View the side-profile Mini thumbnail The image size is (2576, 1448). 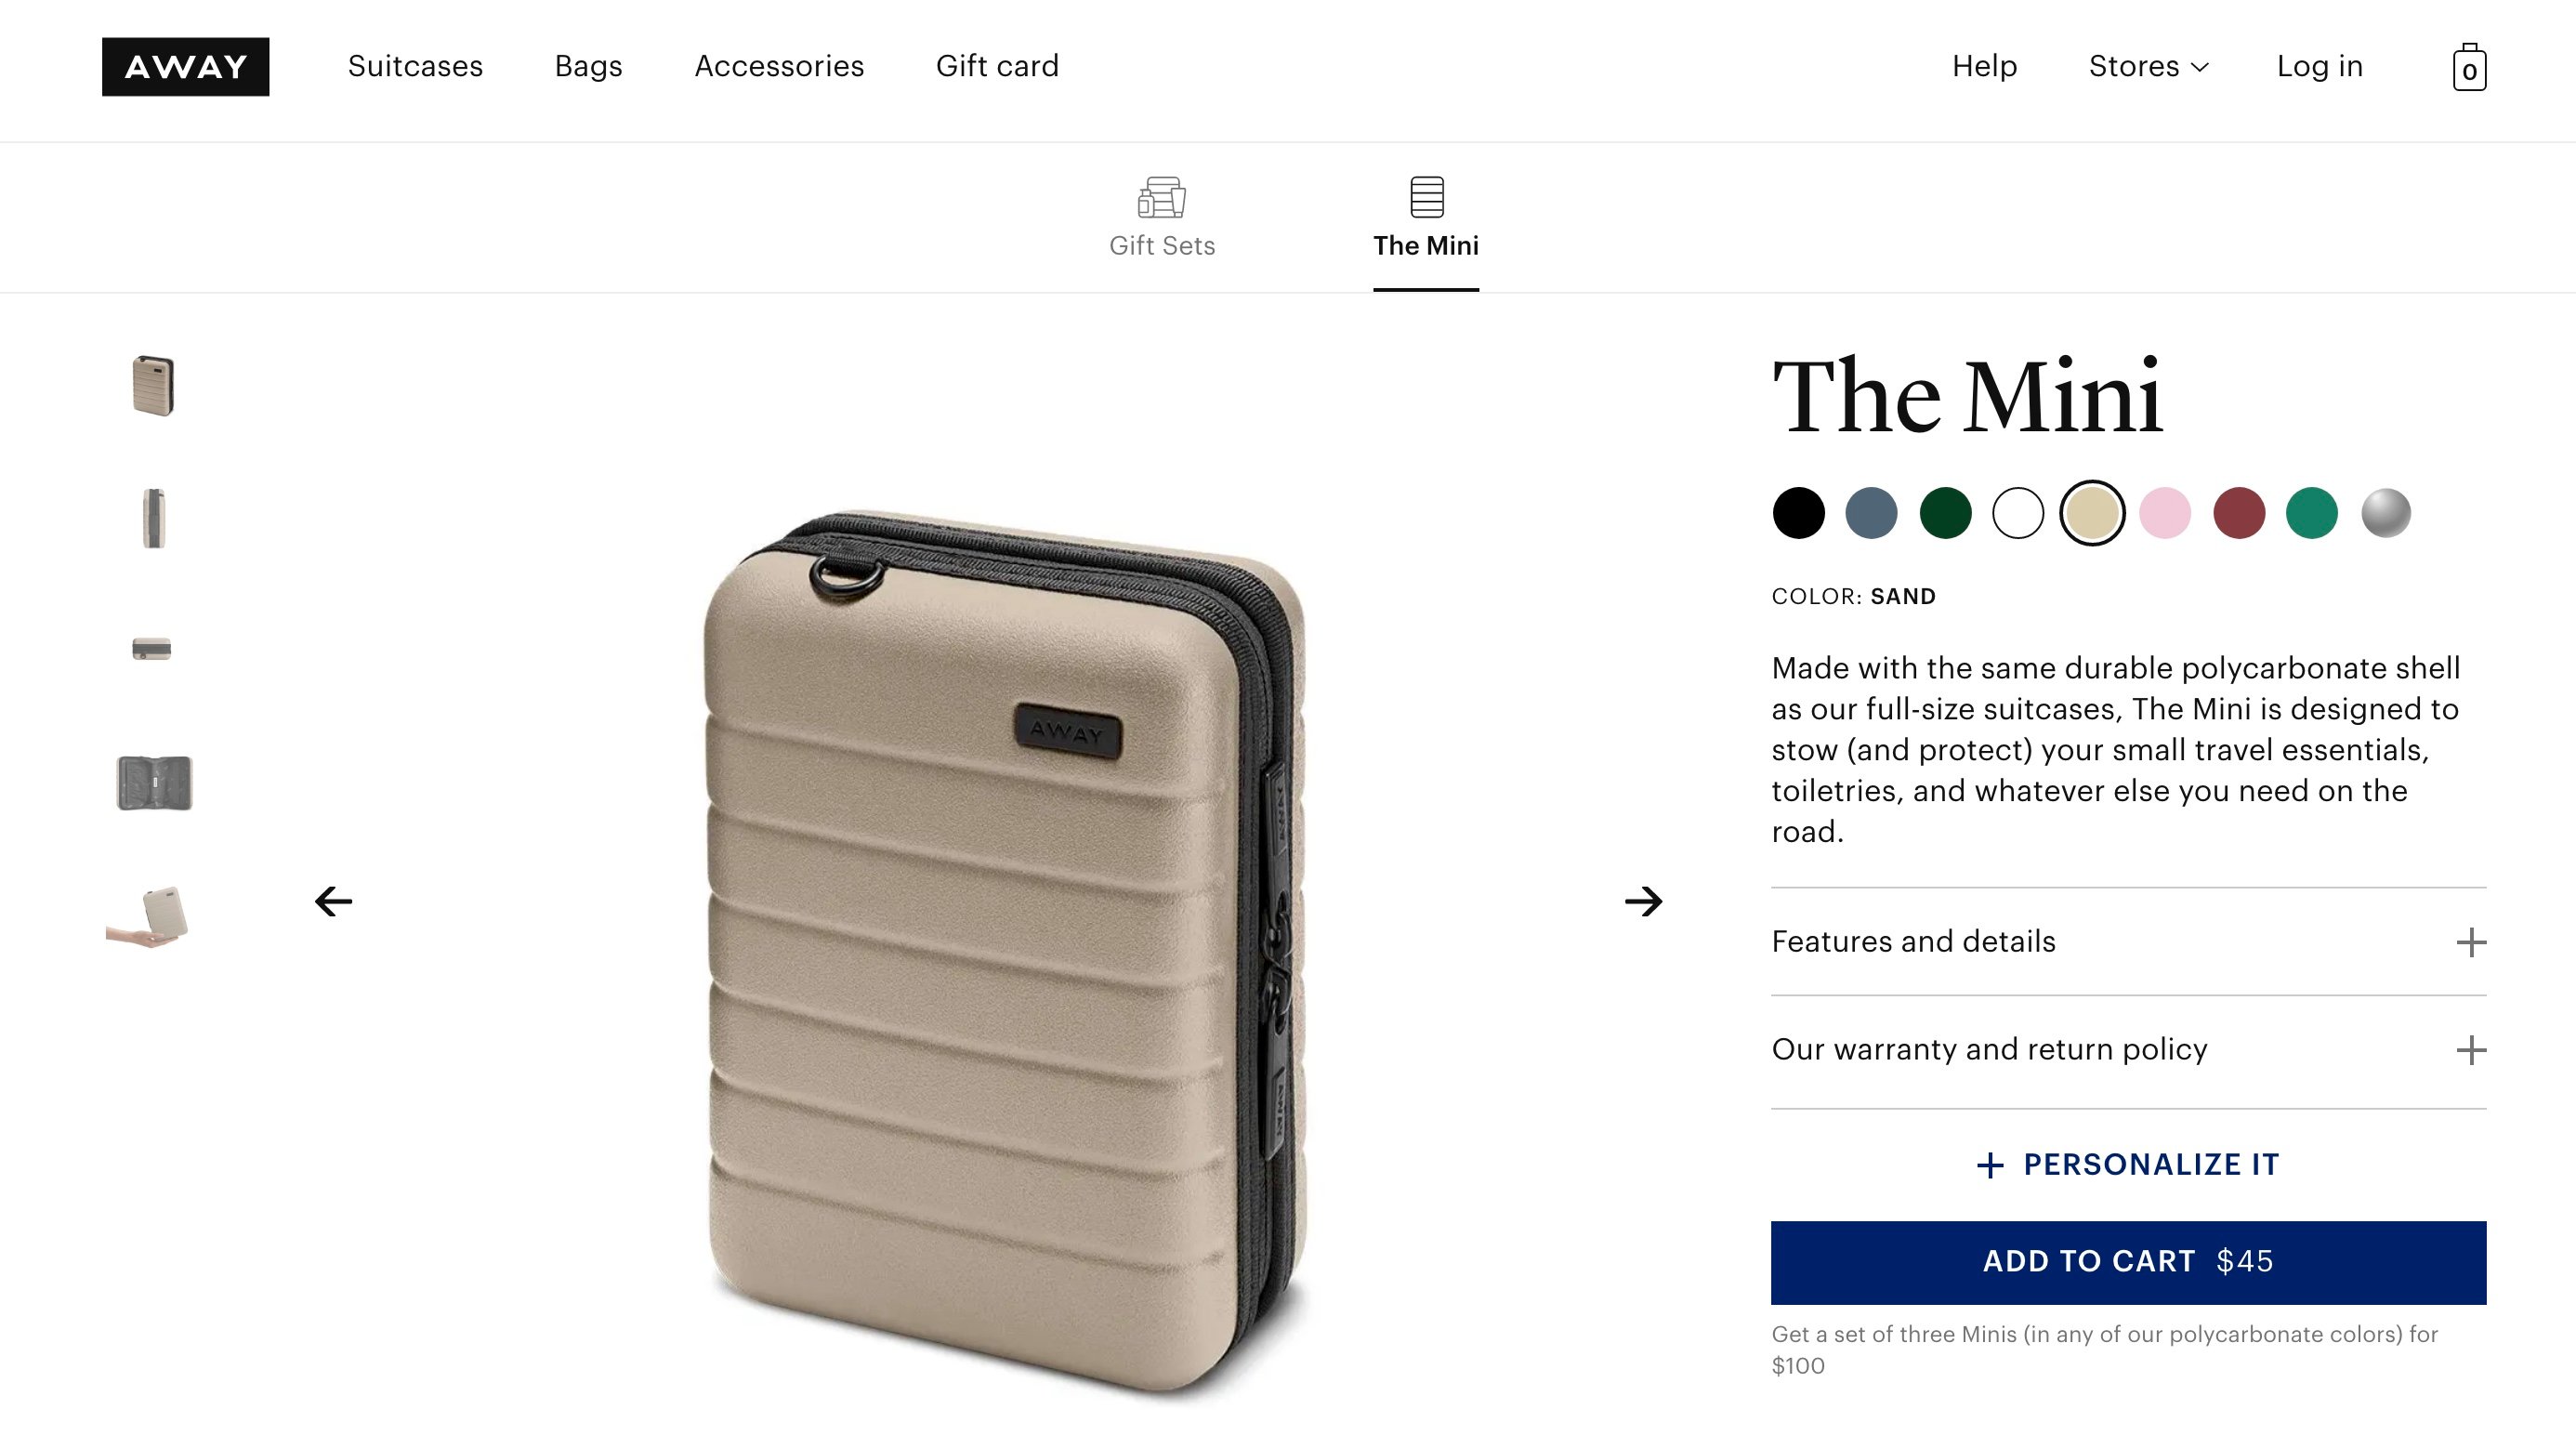(153, 518)
